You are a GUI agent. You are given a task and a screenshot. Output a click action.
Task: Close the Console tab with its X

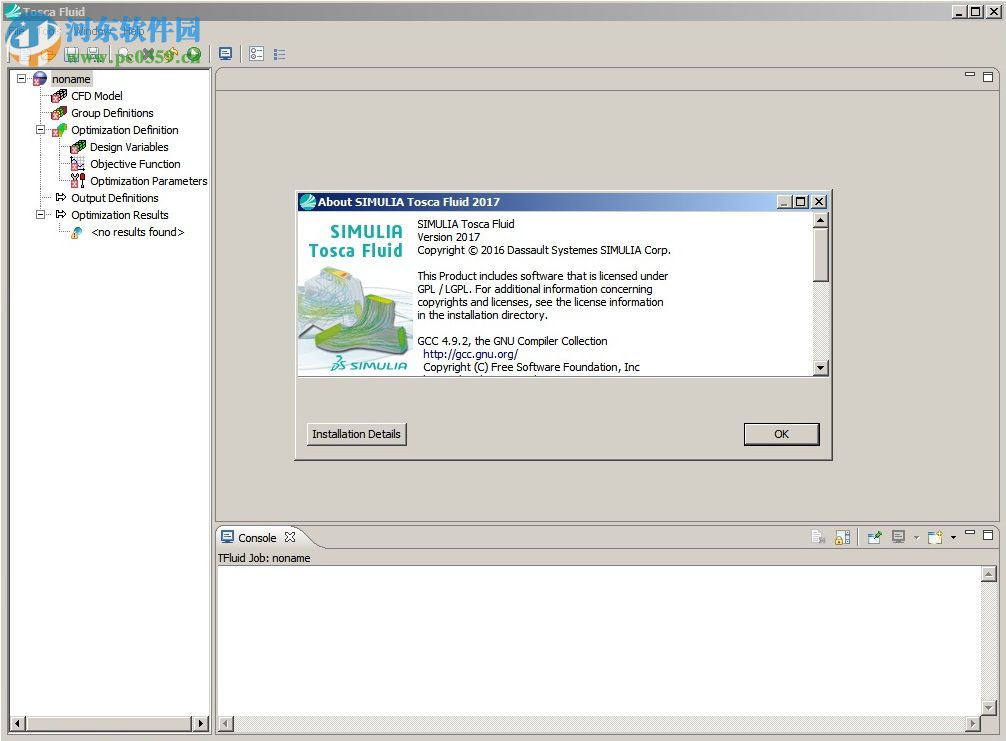tap(290, 537)
